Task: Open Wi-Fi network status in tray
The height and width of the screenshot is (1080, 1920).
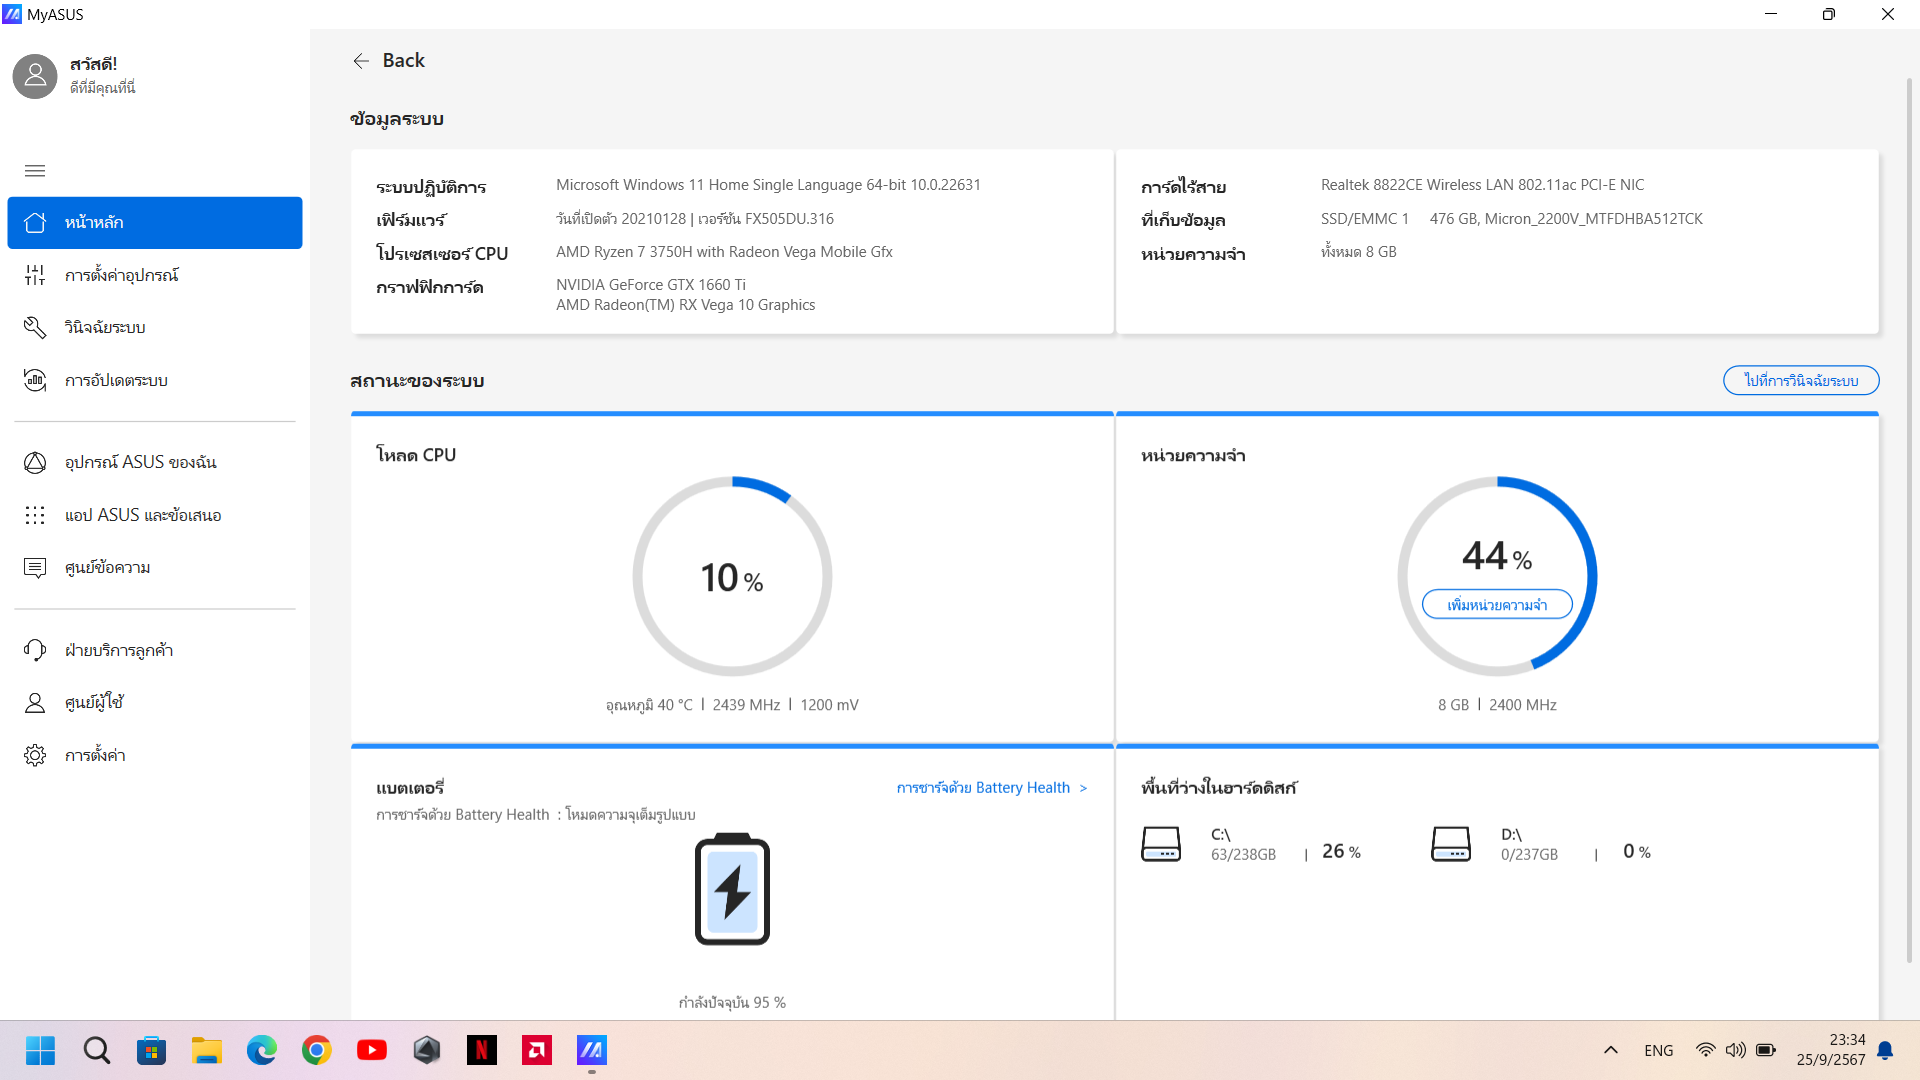Action: point(1706,1050)
